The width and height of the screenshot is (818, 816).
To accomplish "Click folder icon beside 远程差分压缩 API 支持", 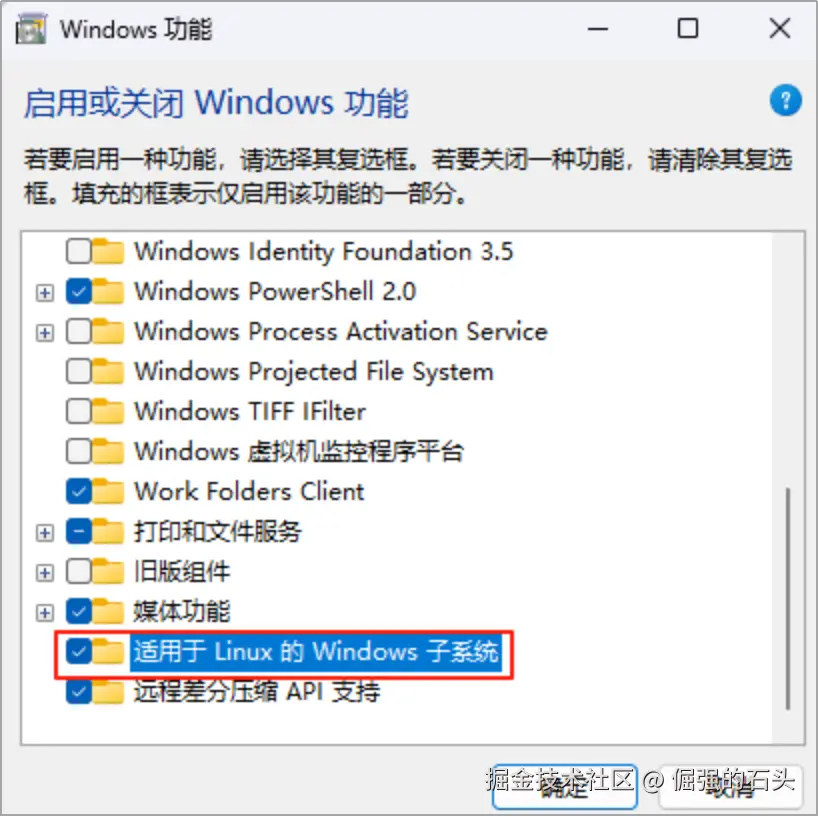I will (x=109, y=692).
